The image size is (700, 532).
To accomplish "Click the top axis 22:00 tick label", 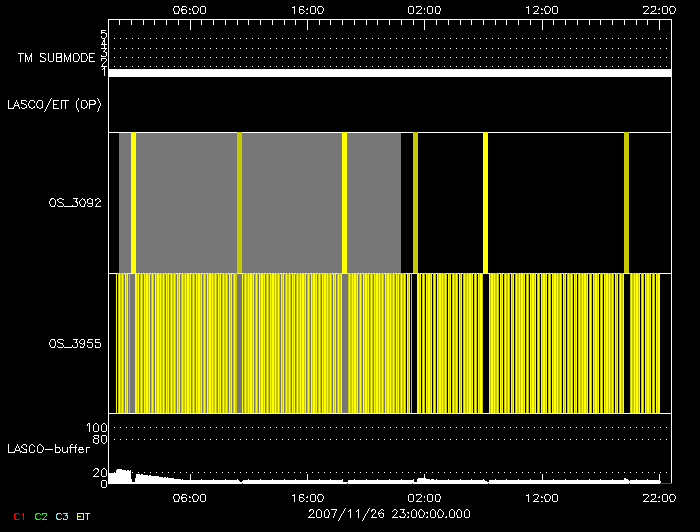I will (x=658, y=9).
